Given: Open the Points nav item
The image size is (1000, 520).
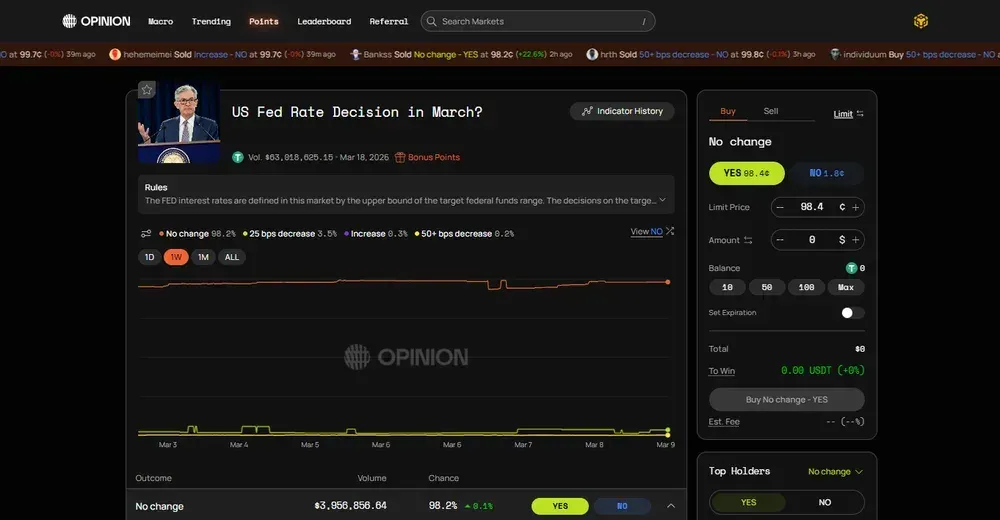Looking at the screenshot, I should click(263, 21).
